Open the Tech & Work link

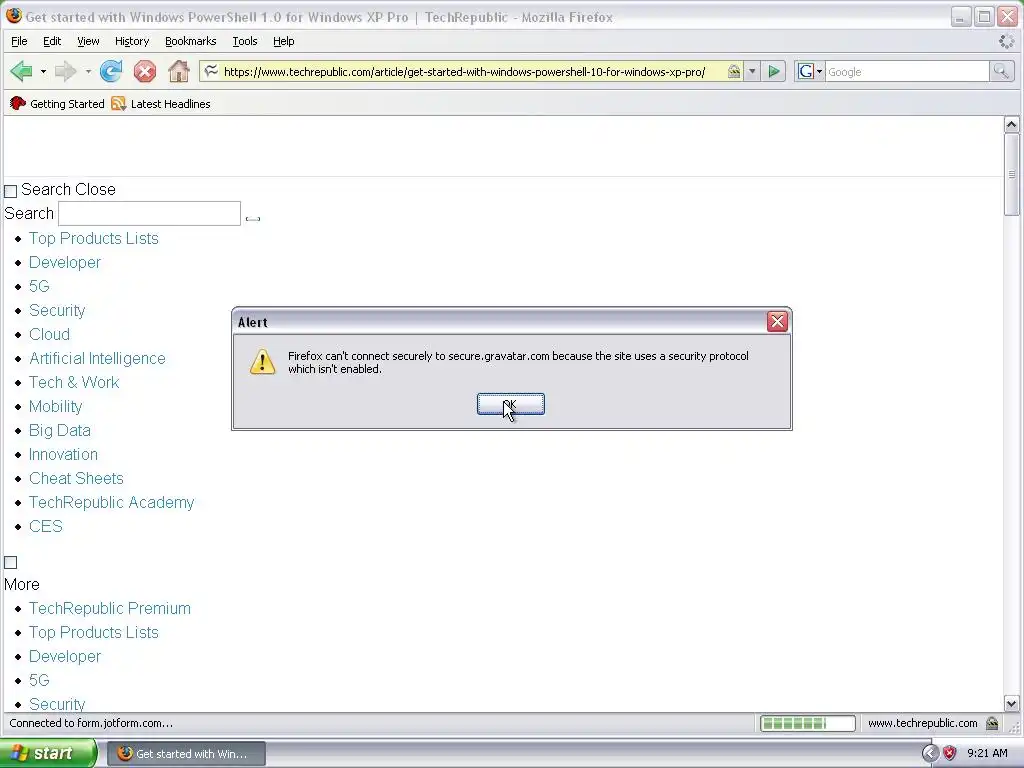coord(74,382)
